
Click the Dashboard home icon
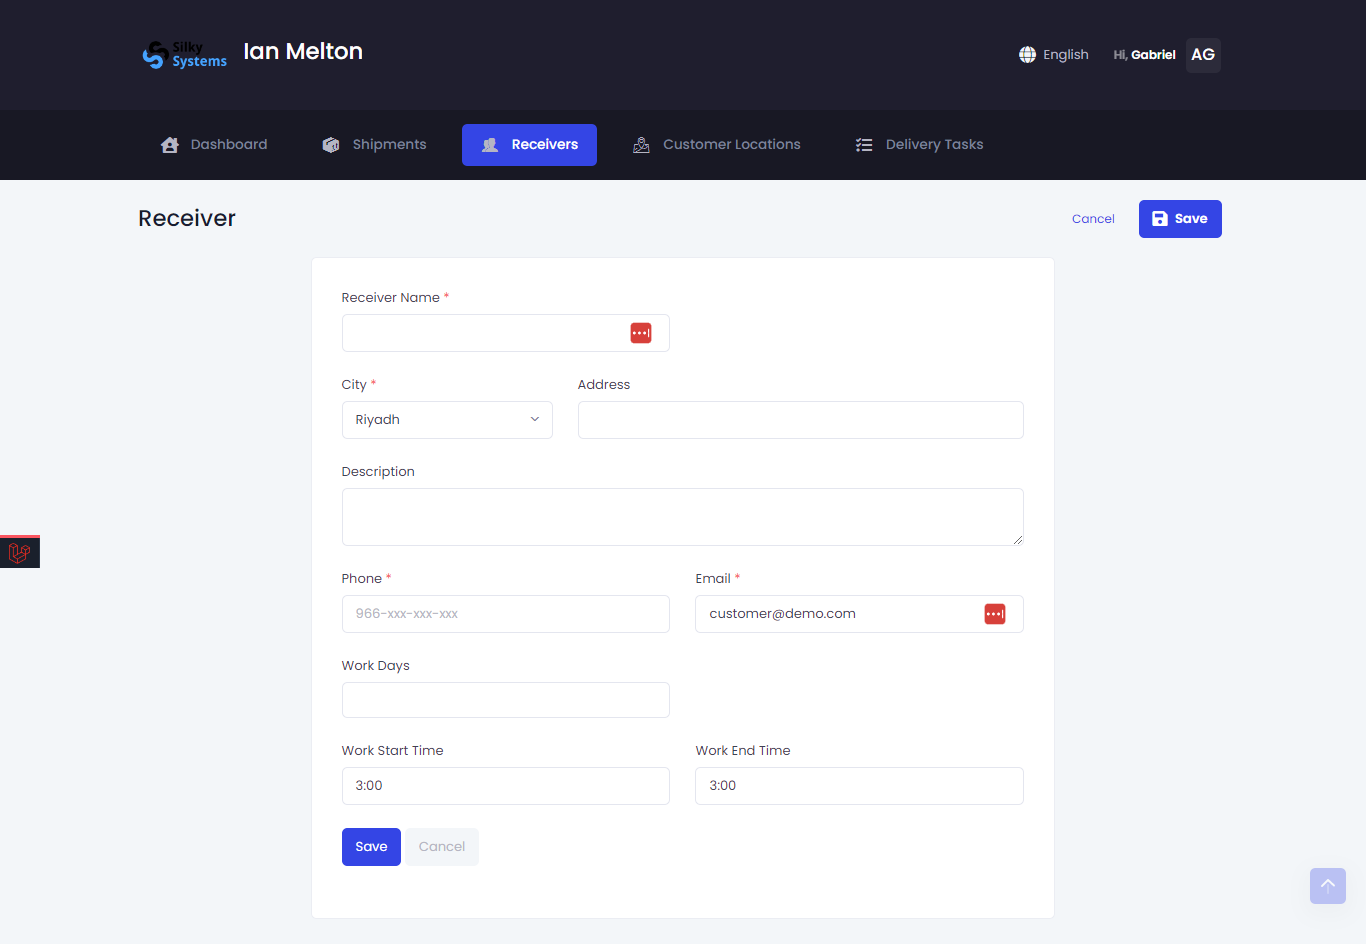pos(169,144)
